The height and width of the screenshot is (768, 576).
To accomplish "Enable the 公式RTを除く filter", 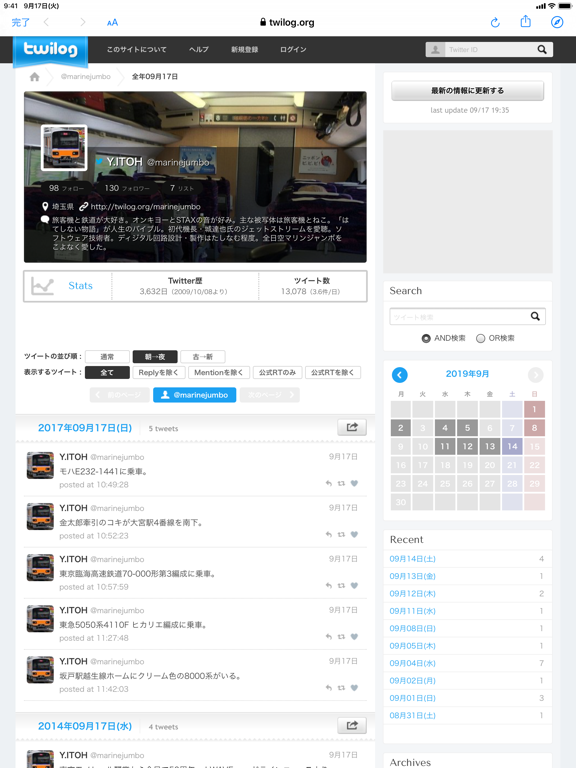I will tap(333, 372).
